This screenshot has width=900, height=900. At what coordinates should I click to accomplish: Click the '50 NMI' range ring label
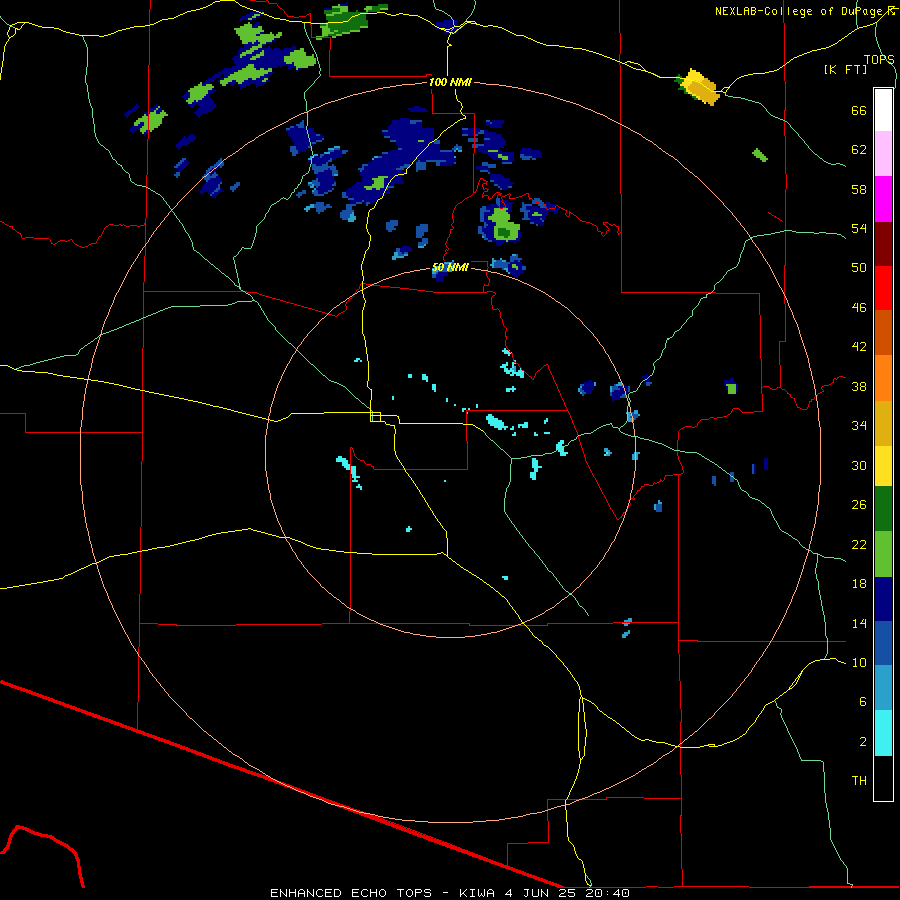click(450, 267)
